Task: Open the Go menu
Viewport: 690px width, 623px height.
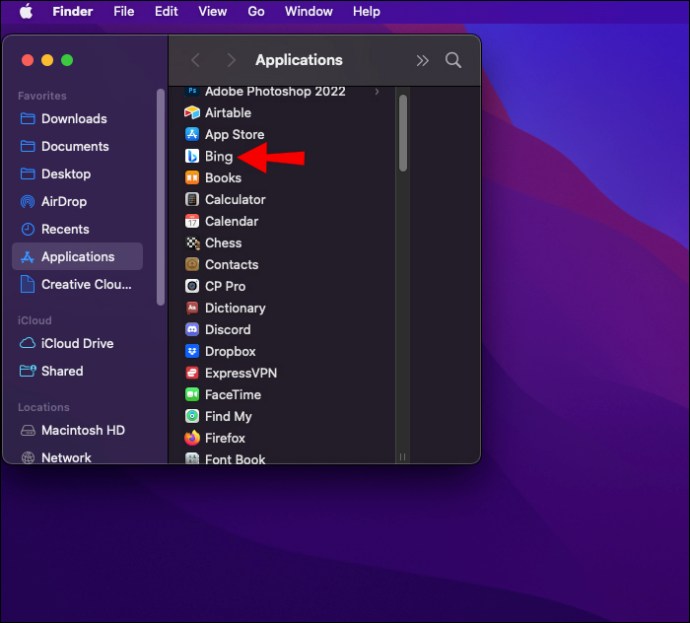Action: 256,11
